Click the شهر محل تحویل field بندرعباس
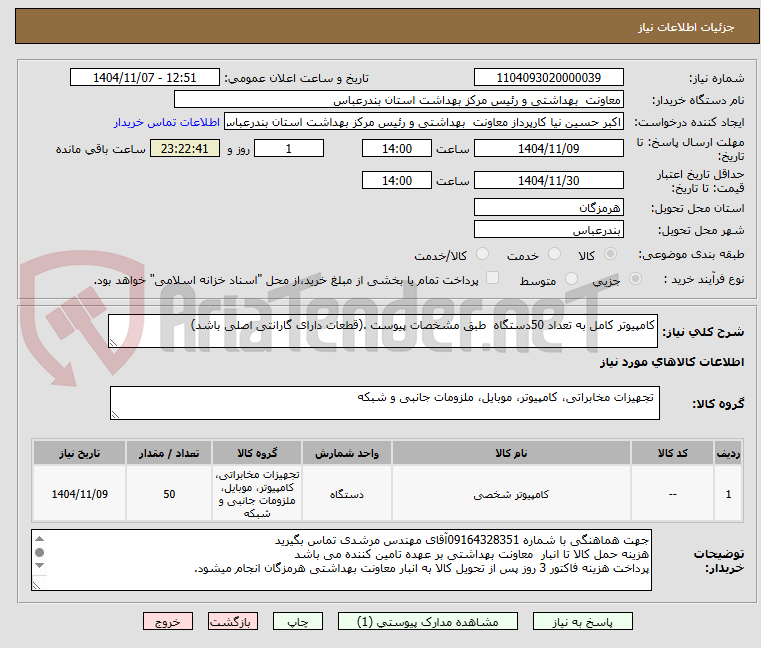The height and width of the screenshot is (648, 761). coord(548,230)
